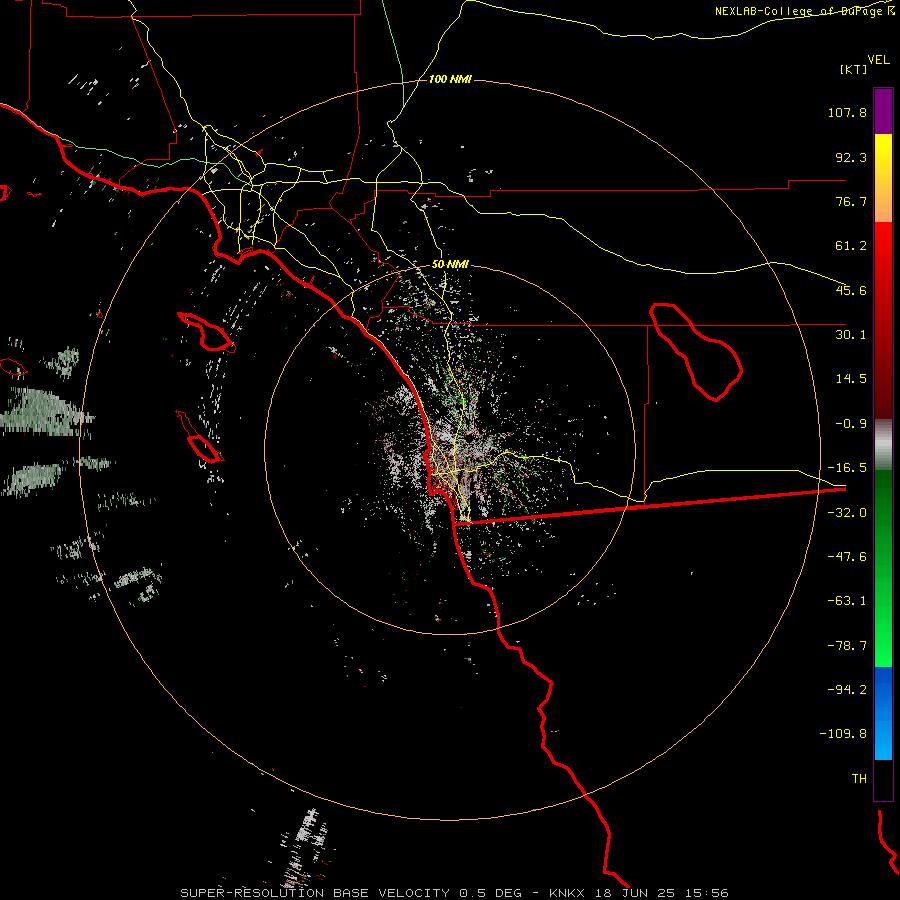Click the 61.2 velocity scale value
Viewport: 900px width, 900px height.
pyautogui.click(x=851, y=246)
